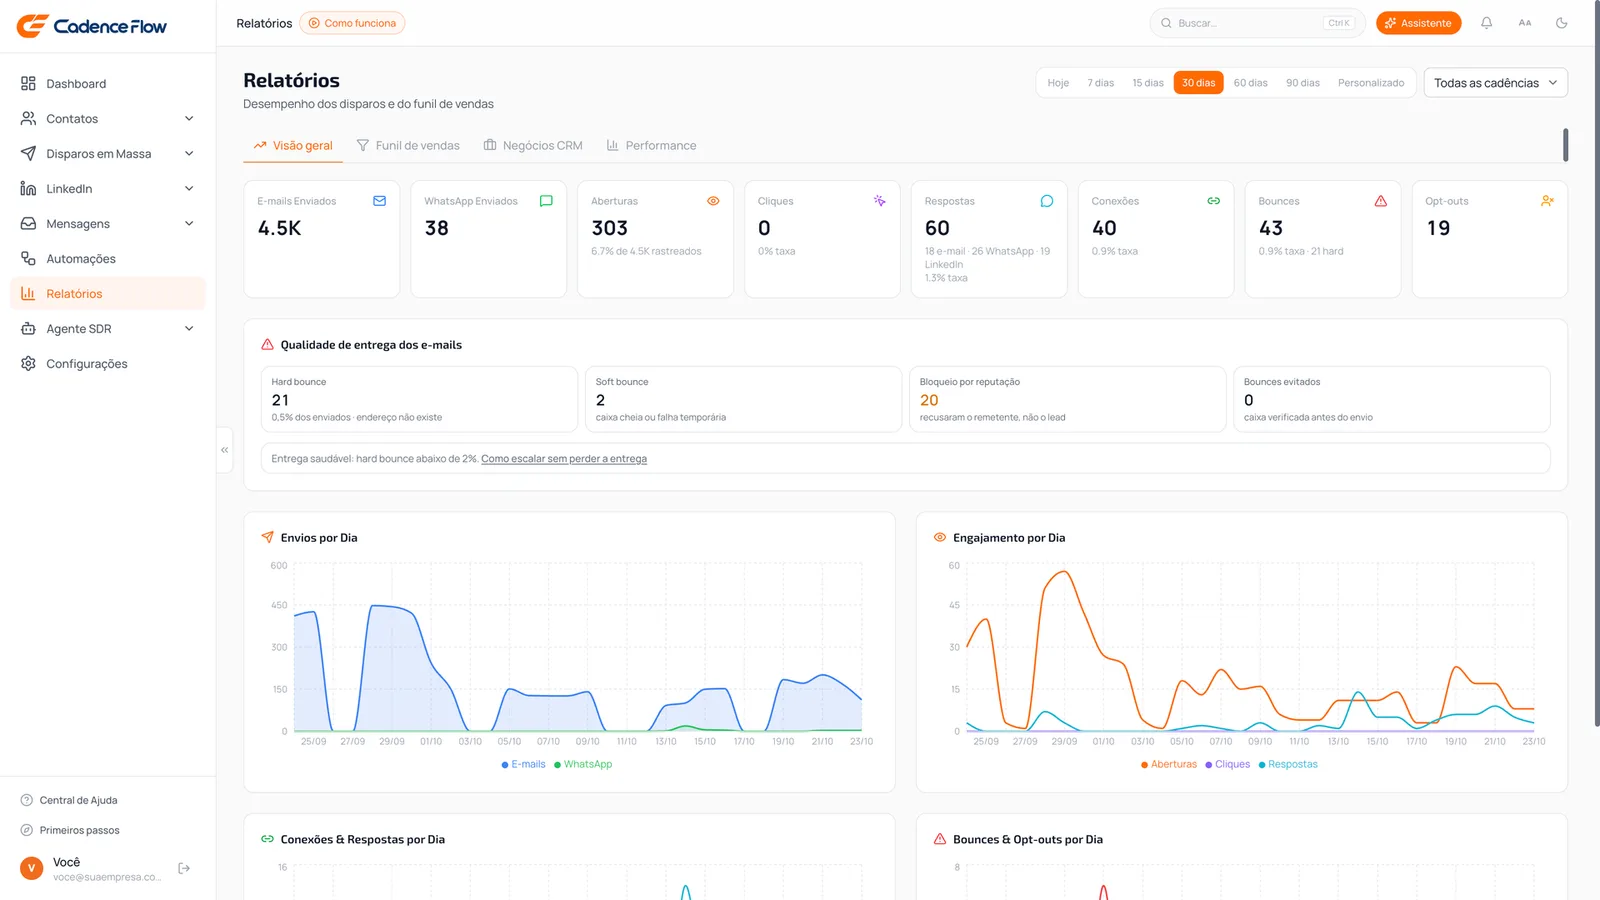Select the 60 dias time range
This screenshot has width=1600, height=900.
(1250, 83)
